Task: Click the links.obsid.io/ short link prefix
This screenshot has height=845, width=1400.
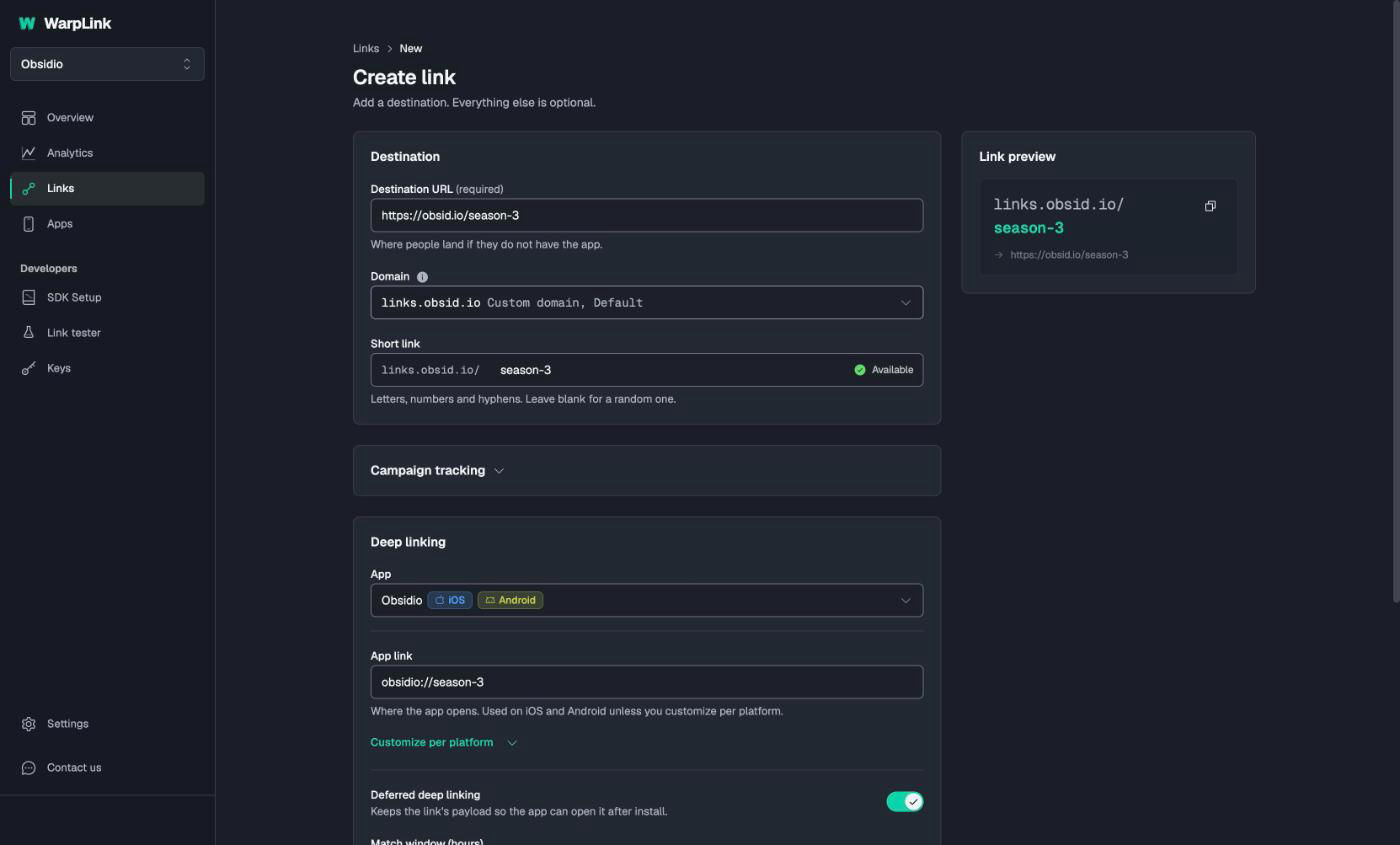Action: click(x=430, y=370)
